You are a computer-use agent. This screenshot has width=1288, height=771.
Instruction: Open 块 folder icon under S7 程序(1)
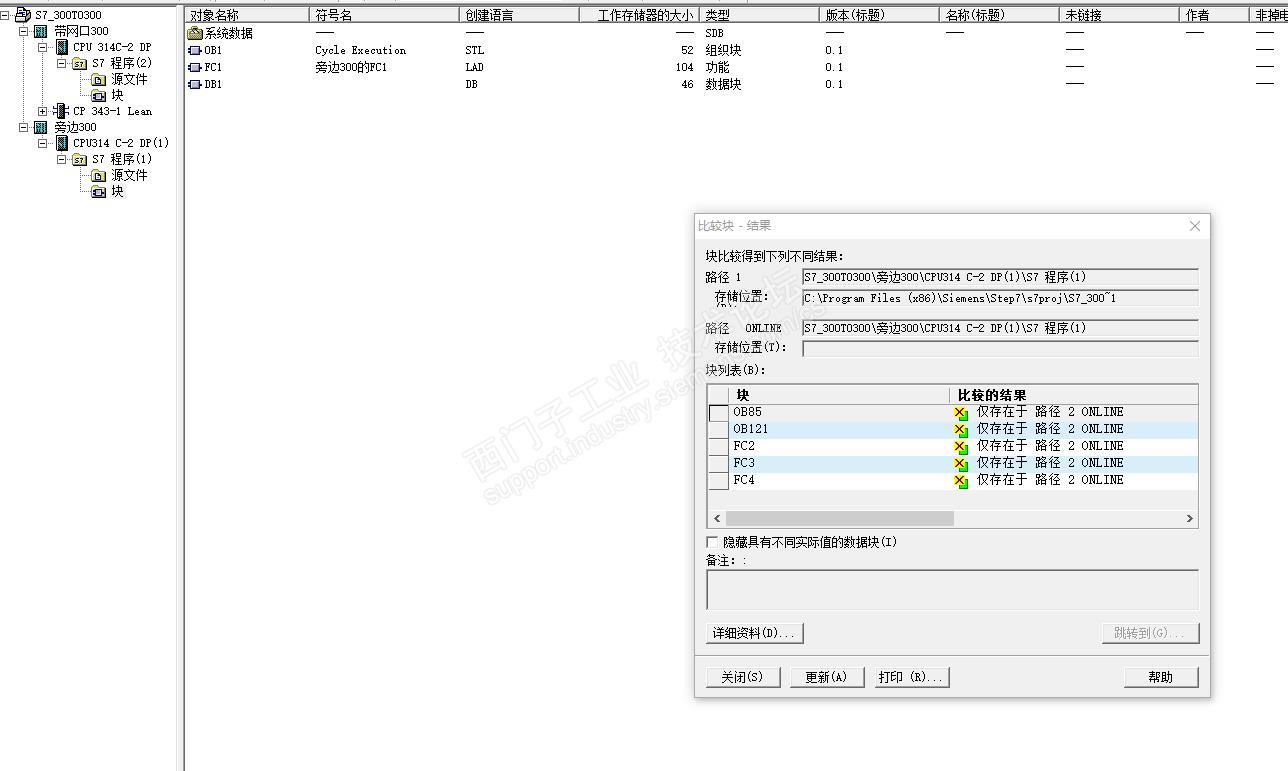(x=99, y=191)
